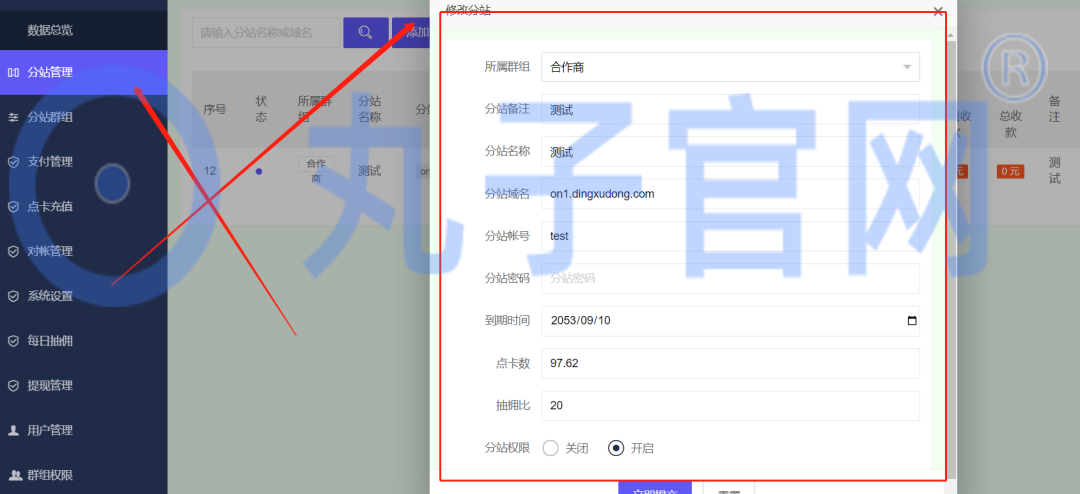Click the reset button beside 立即提交
1080x494 pixels.
pyautogui.click(x=729, y=488)
